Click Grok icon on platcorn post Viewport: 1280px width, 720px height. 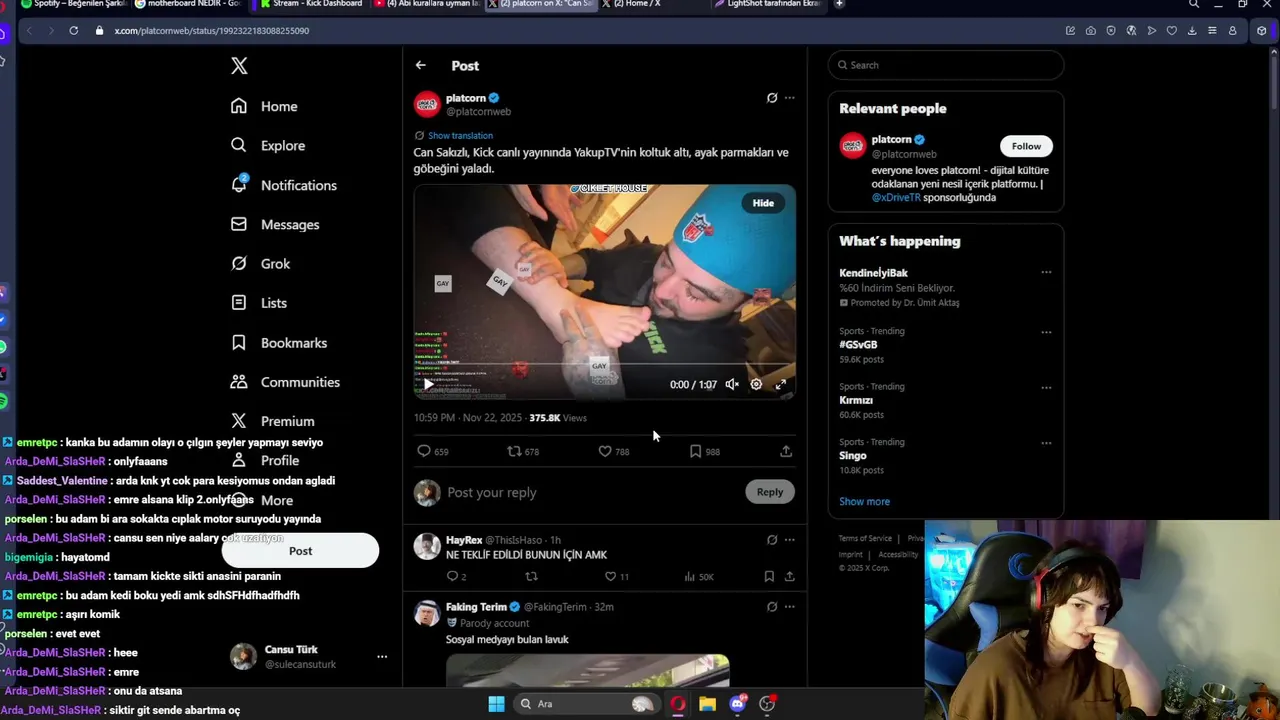tap(772, 98)
